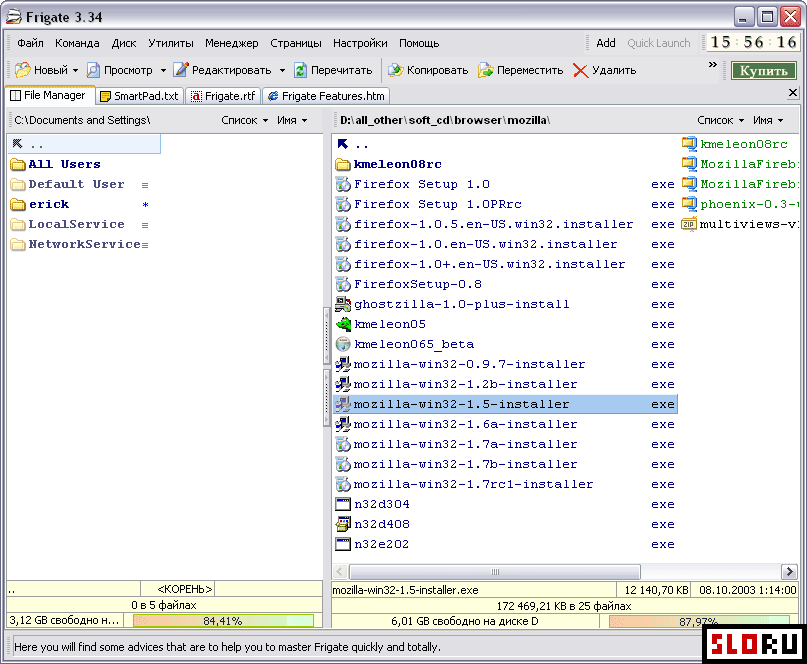This screenshot has height=664, width=807.
Task: Click the Редактировать pencil icon
Action: pyautogui.click(x=181, y=70)
